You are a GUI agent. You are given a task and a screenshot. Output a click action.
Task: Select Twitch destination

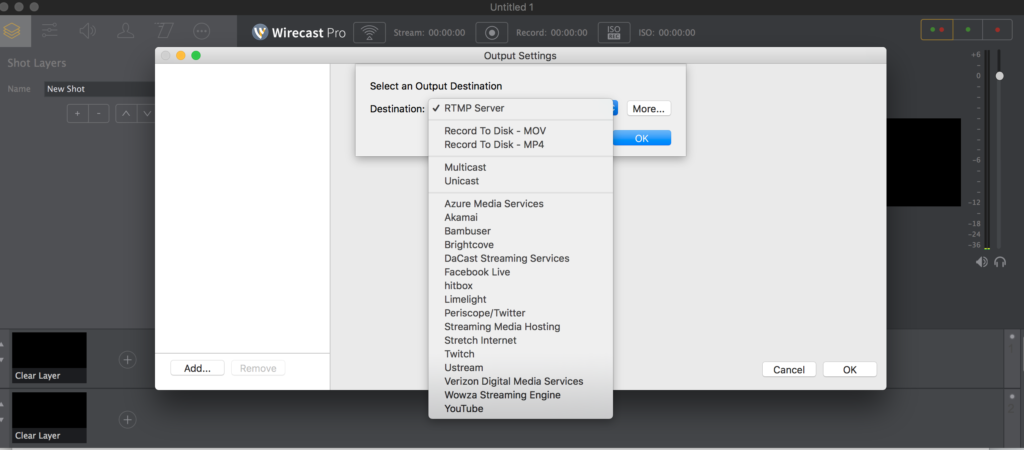tap(520, 354)
